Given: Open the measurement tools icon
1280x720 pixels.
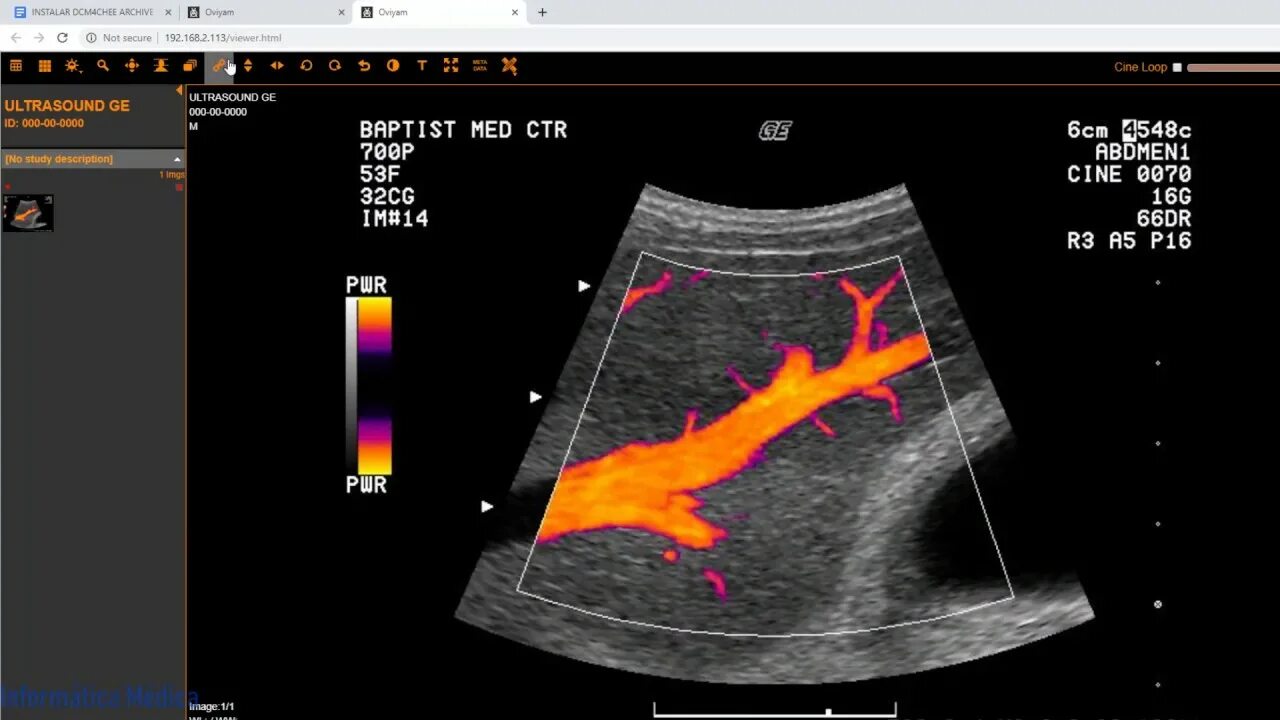Looking at the screenshot, I should (x=509, y=66).
